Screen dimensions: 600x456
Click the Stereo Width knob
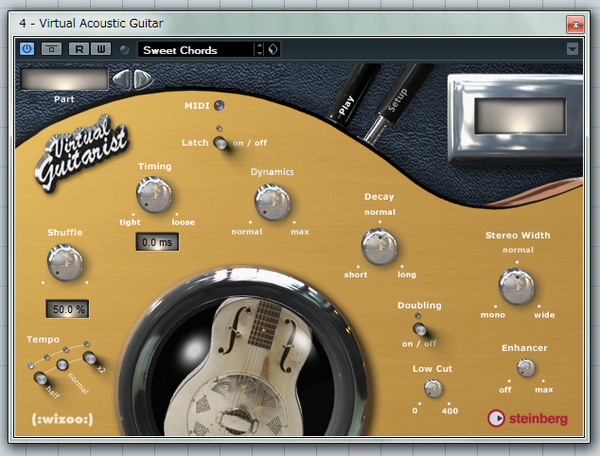(x=516, y=286)
